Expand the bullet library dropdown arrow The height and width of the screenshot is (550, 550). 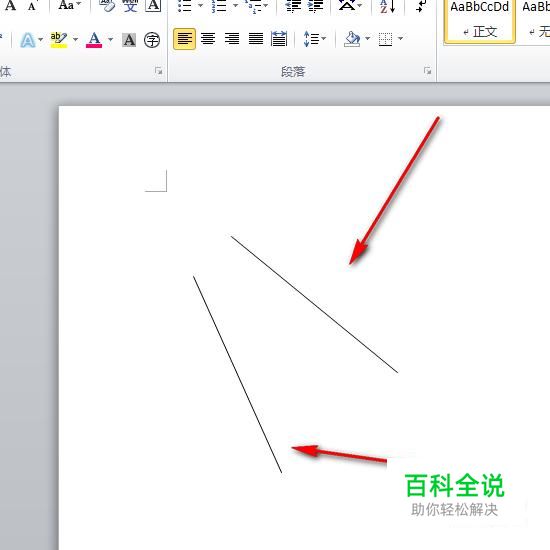pyautogui.click(x=200, y=6)
